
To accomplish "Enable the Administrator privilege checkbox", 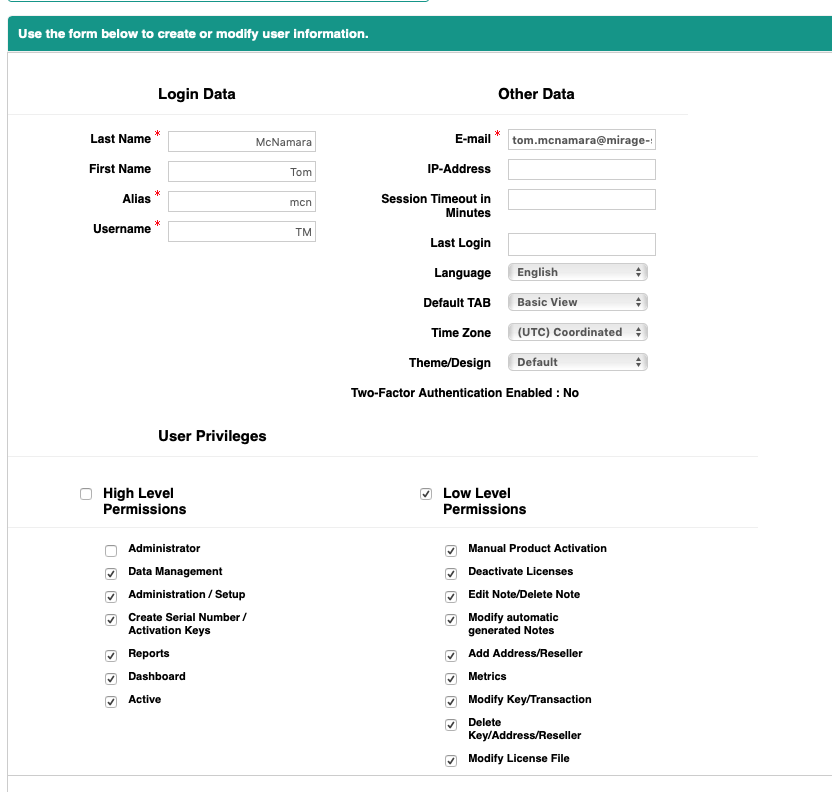I will (x=111, y=550).
